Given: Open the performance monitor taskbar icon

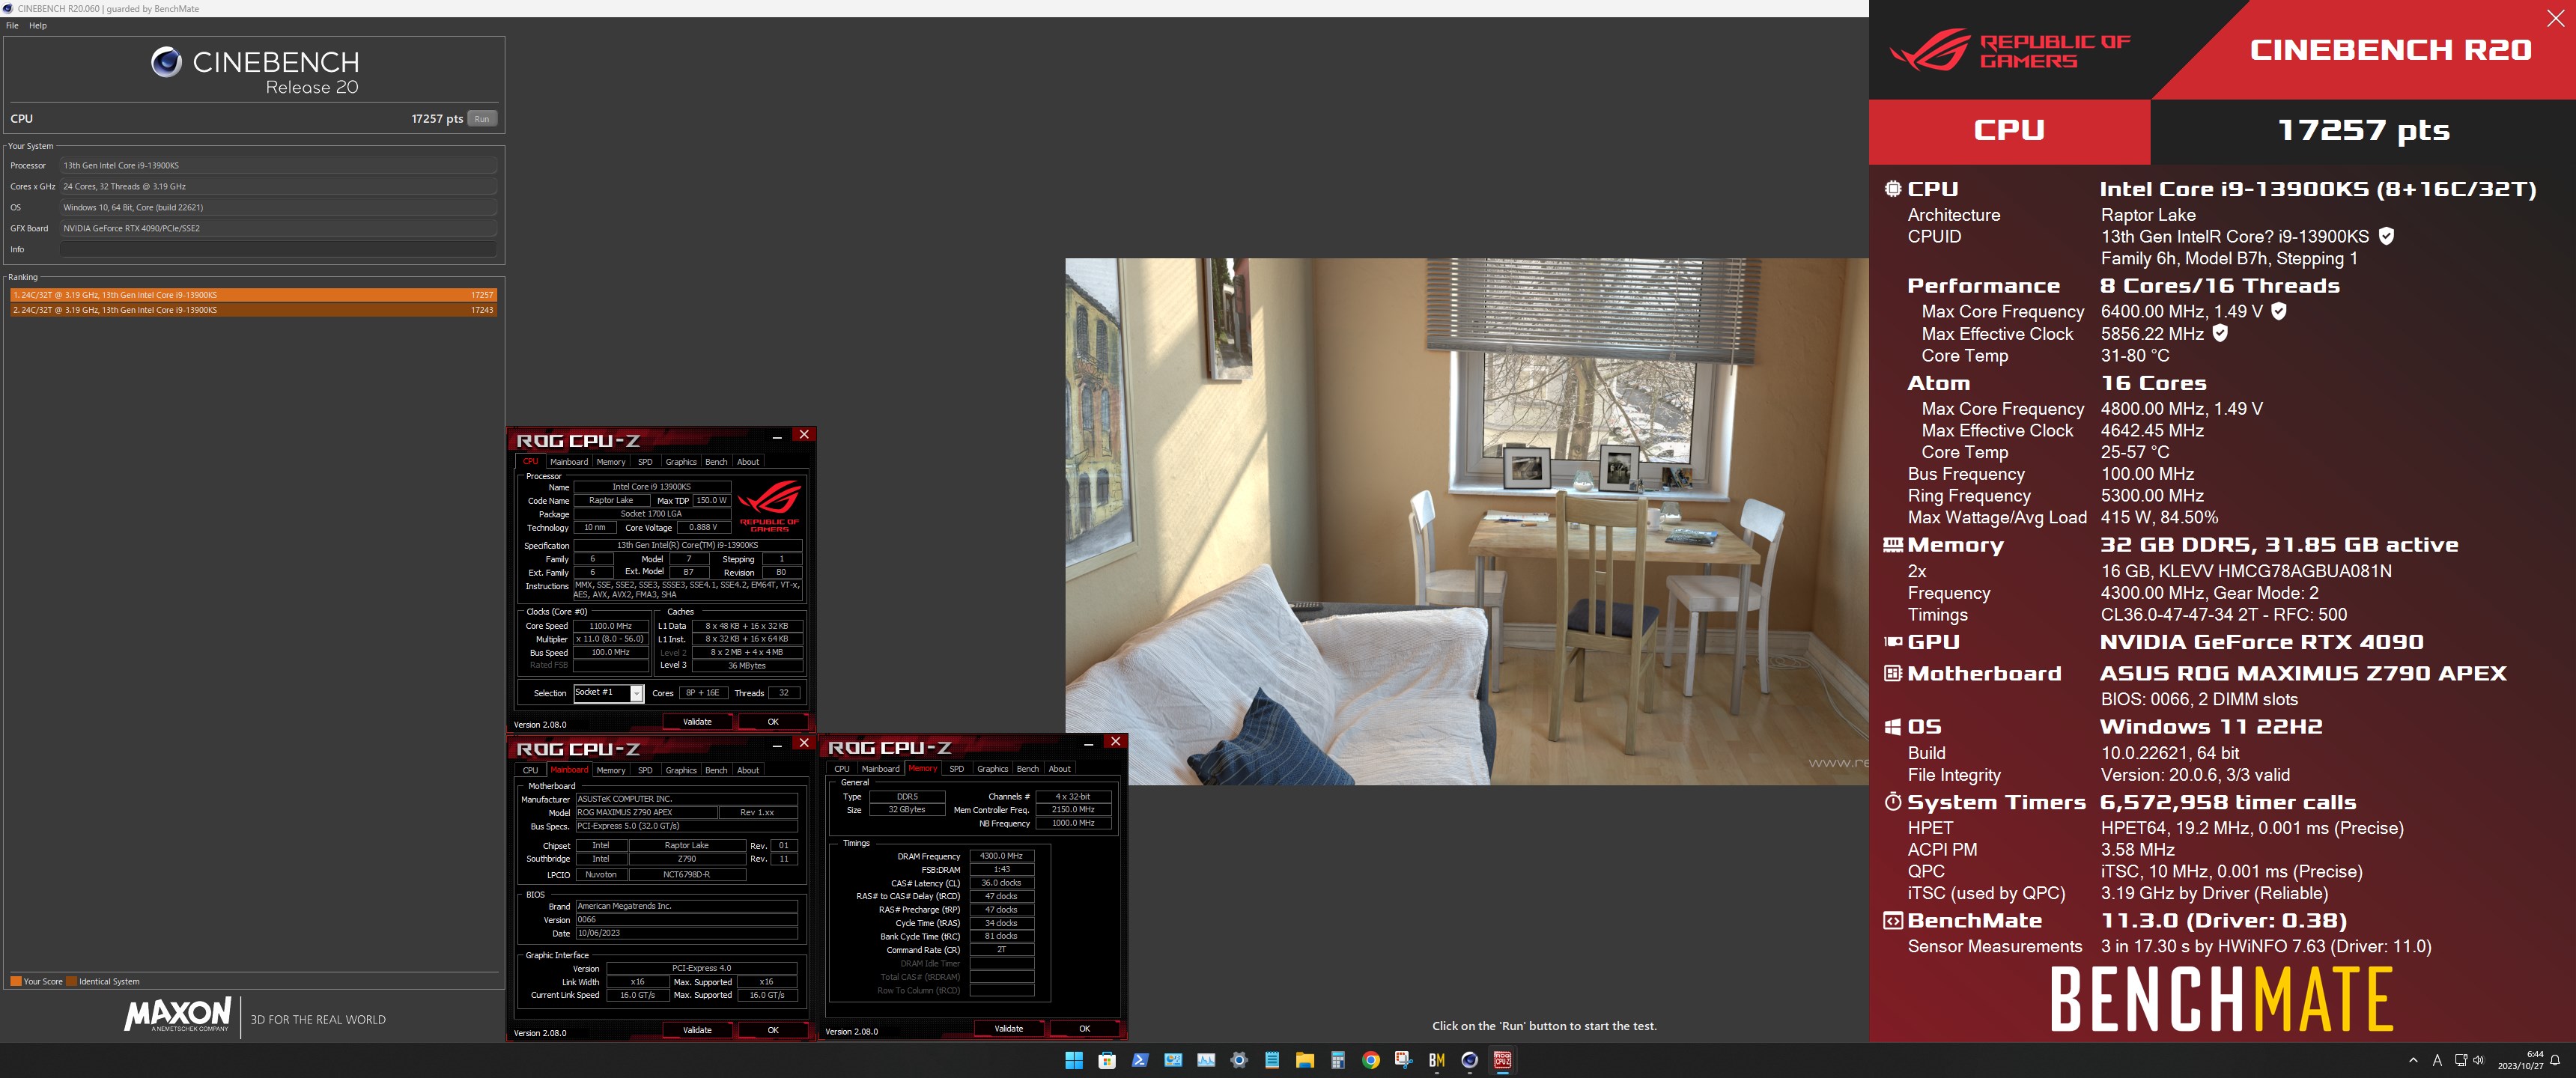Looking at the screenshot, I should 1206,1060.
